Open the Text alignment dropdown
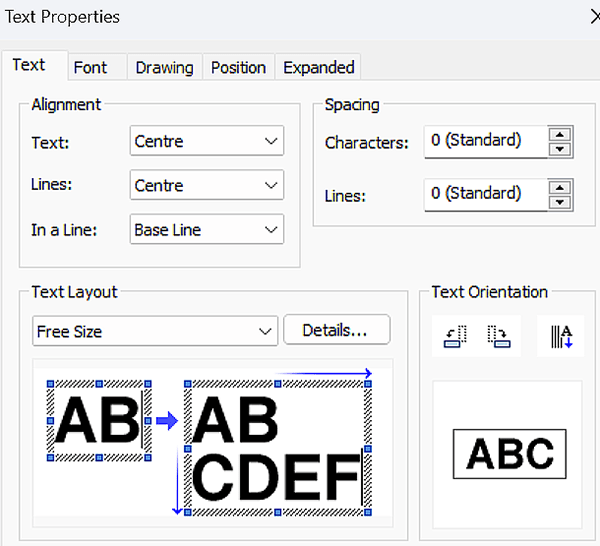600x546 pixels. pos(207,142)
